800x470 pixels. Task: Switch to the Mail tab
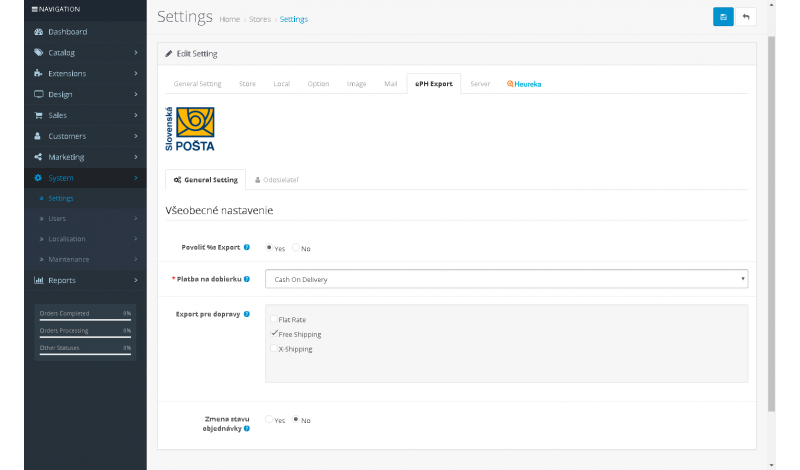point(391,84)
